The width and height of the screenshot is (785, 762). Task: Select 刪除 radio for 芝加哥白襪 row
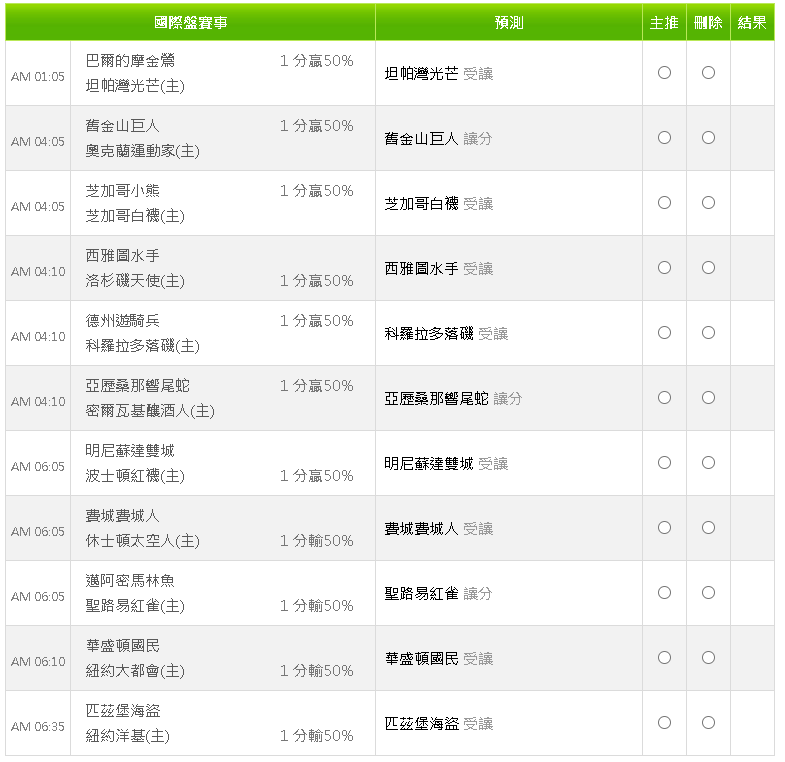[708, 203]
